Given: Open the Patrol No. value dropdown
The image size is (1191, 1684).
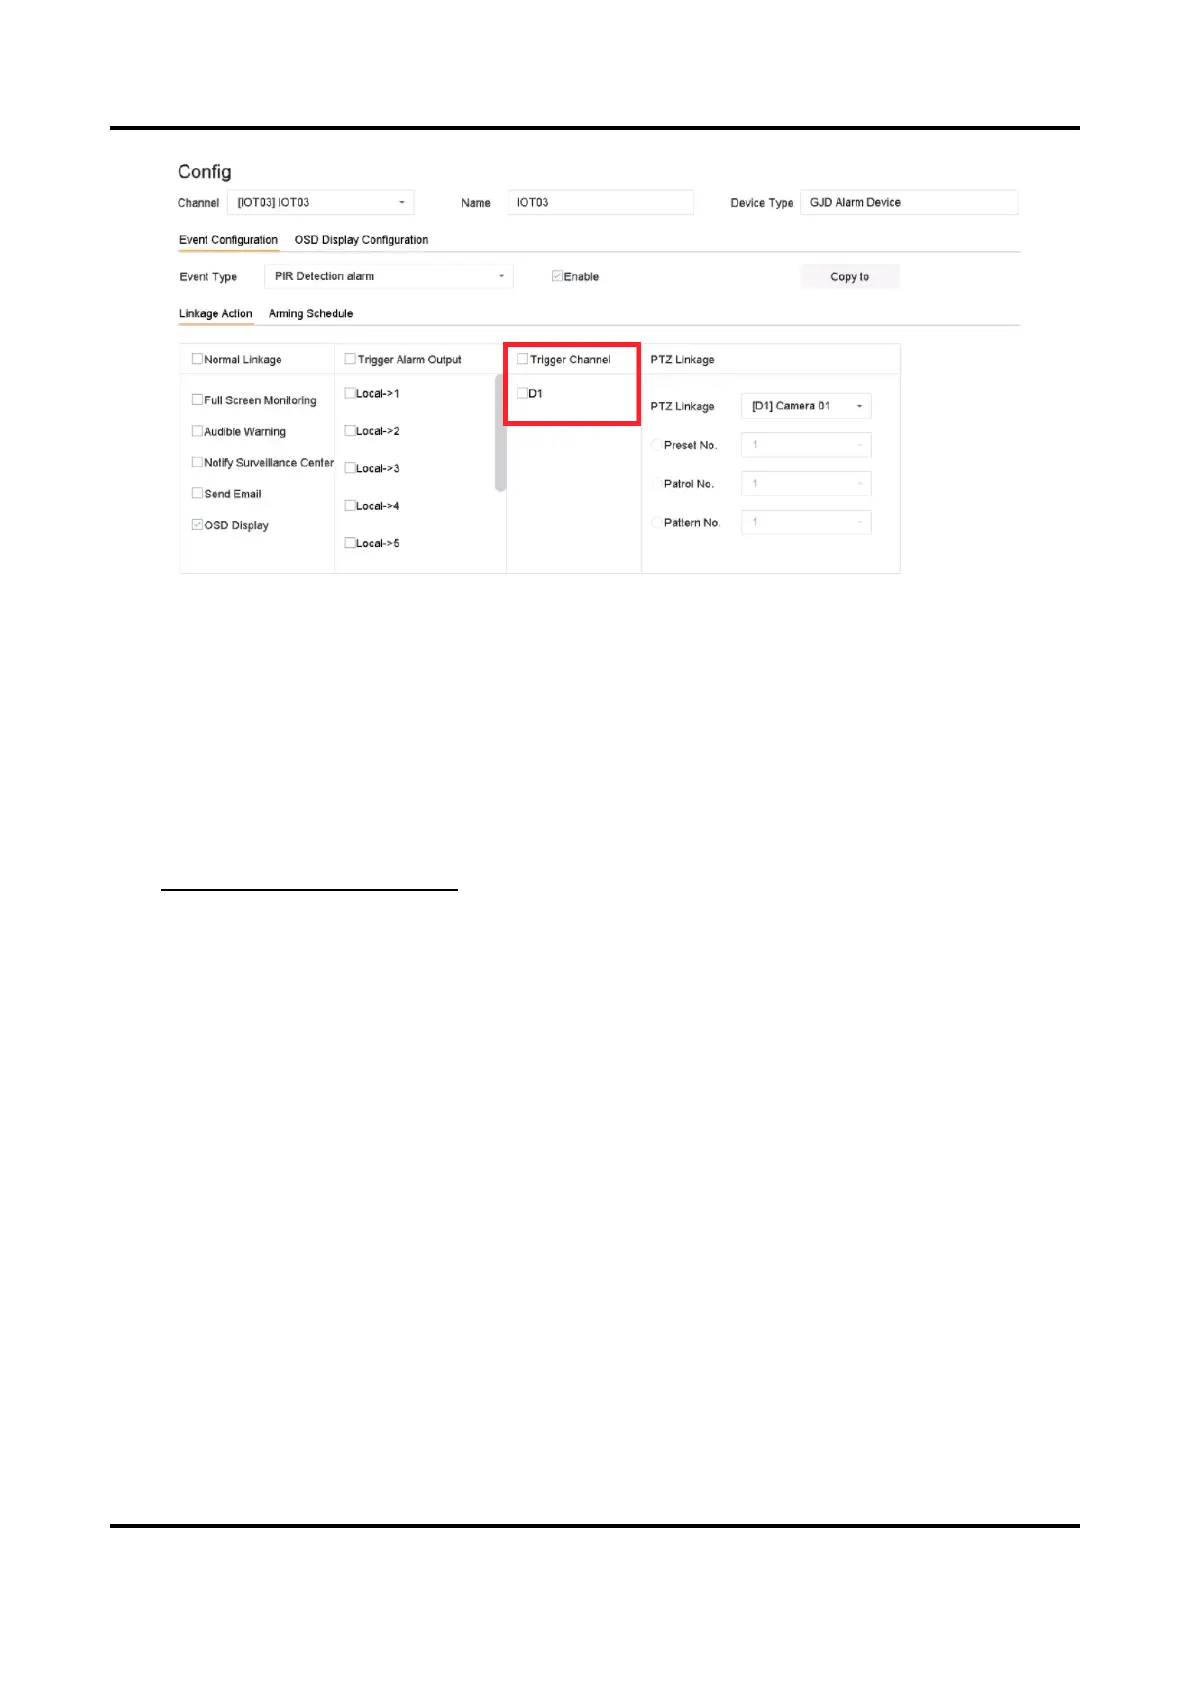Looking at the screenshot, I should coord(806,484).
